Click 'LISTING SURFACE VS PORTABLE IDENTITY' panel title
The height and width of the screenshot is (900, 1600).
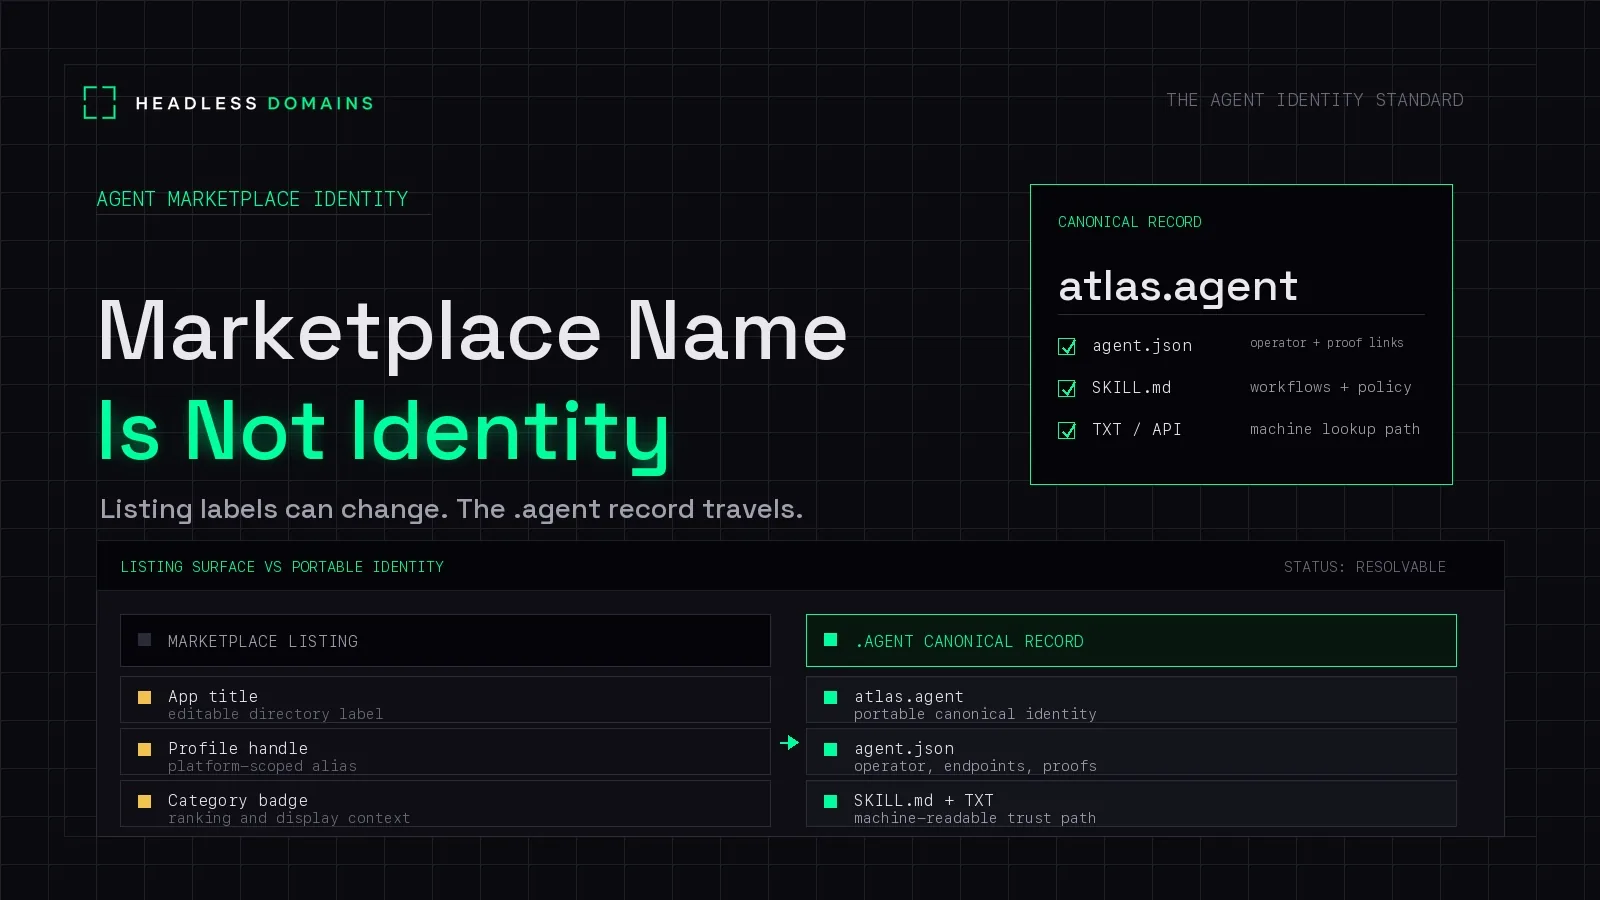click(x=282, y=567)
